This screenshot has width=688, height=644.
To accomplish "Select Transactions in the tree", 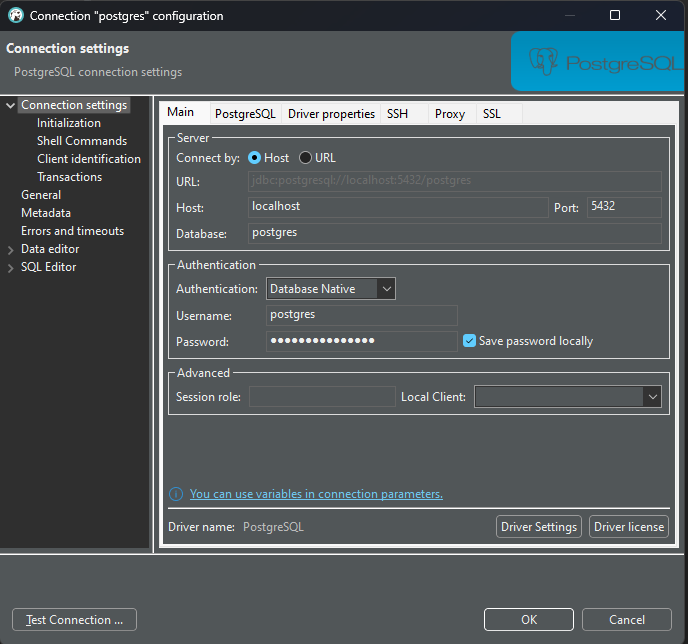I will tap(70, 177).
